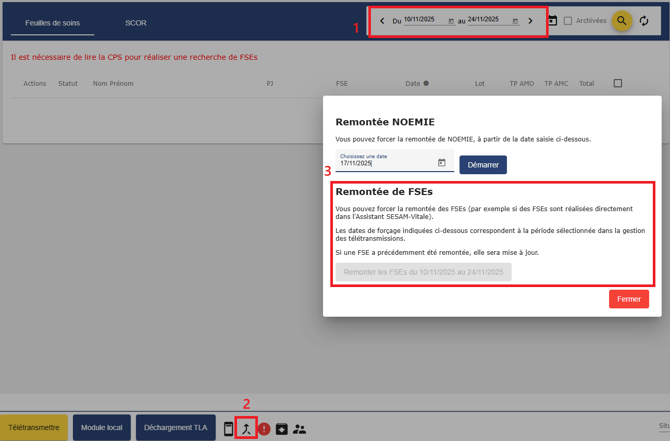Tick the Archivées checkbox

(x=568, y=21)
